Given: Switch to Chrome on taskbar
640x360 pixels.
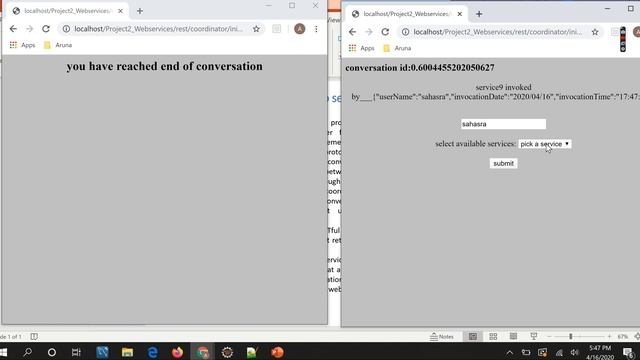Looking at the screenshot, I should point(202,352).
